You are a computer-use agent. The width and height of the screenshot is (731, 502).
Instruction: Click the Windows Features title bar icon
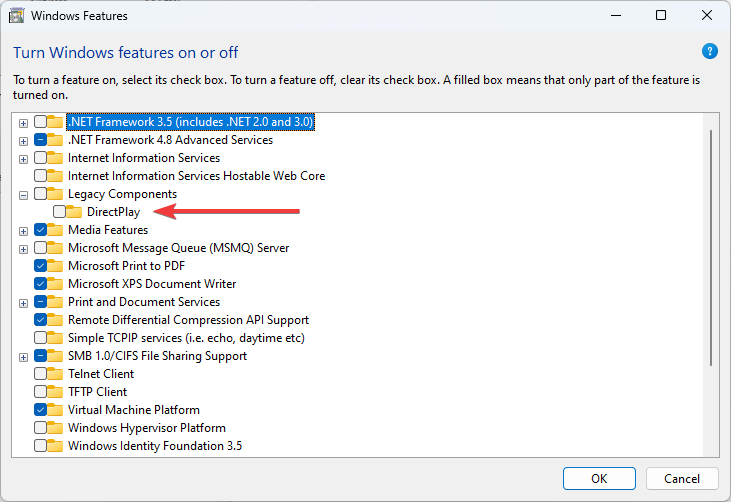click(x=16, y=15)
